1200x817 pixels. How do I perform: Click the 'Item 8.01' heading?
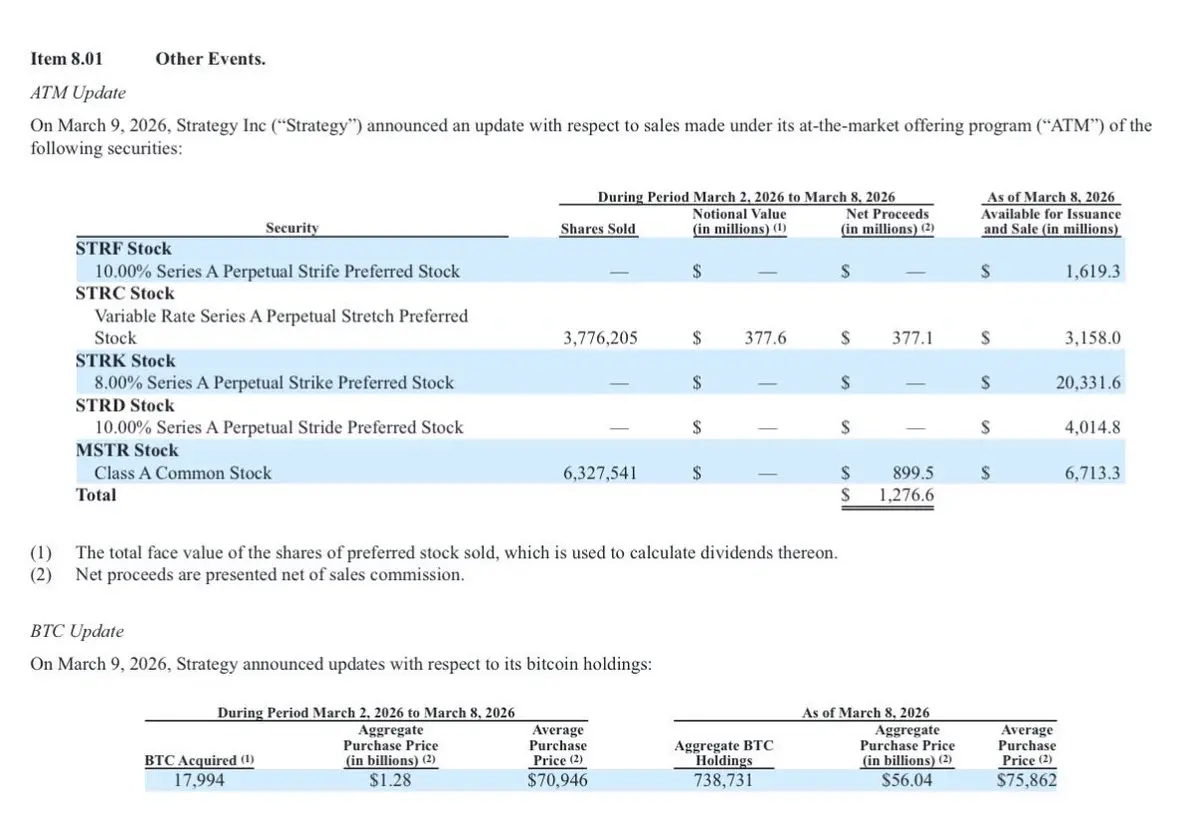[69, 59]
